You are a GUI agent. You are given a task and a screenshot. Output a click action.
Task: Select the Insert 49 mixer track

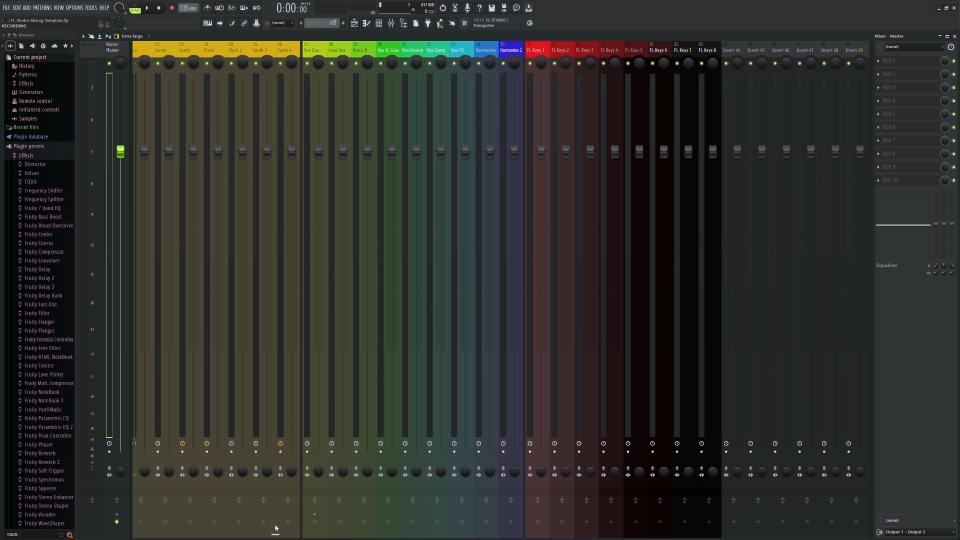tap(855, 48)
